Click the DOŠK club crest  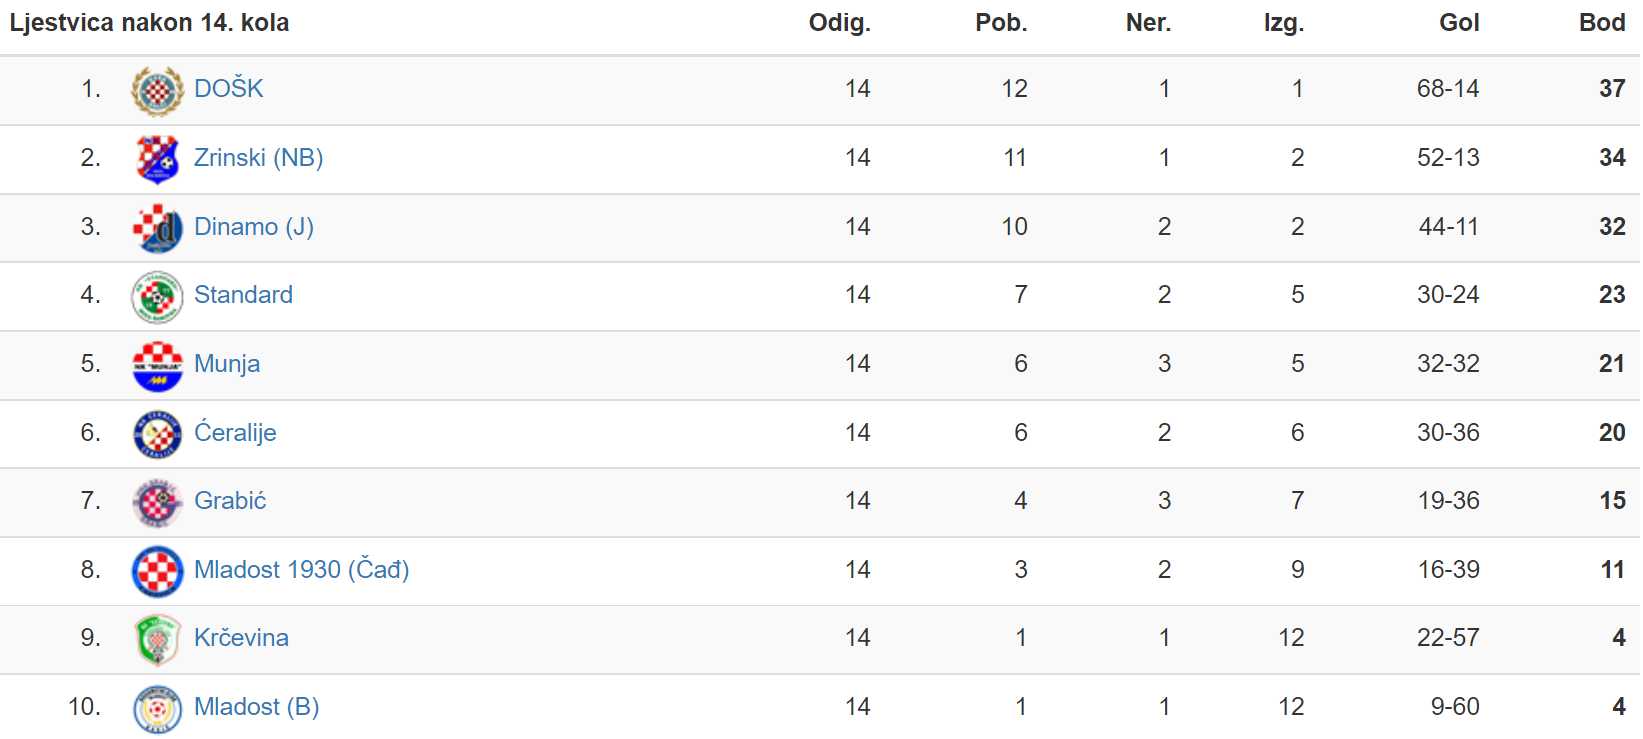[x=158, y=91]
